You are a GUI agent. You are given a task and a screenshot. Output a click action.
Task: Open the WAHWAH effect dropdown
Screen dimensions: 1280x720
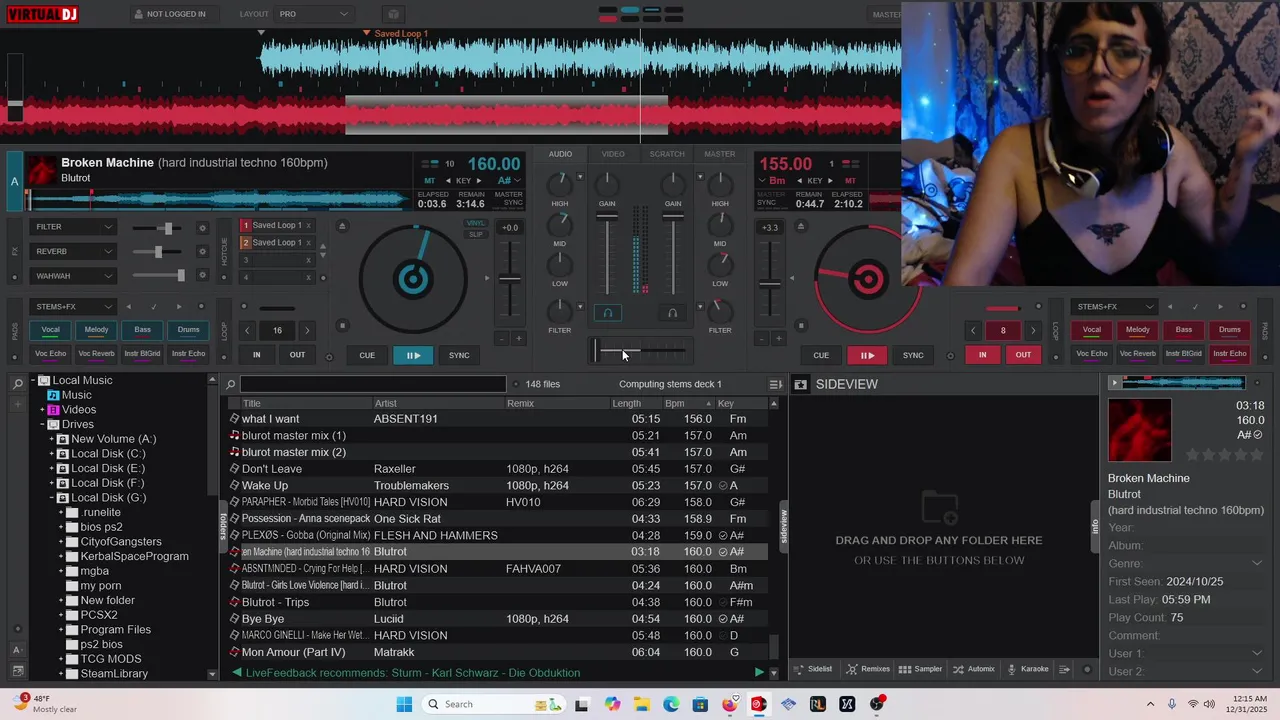coord(73,275)
